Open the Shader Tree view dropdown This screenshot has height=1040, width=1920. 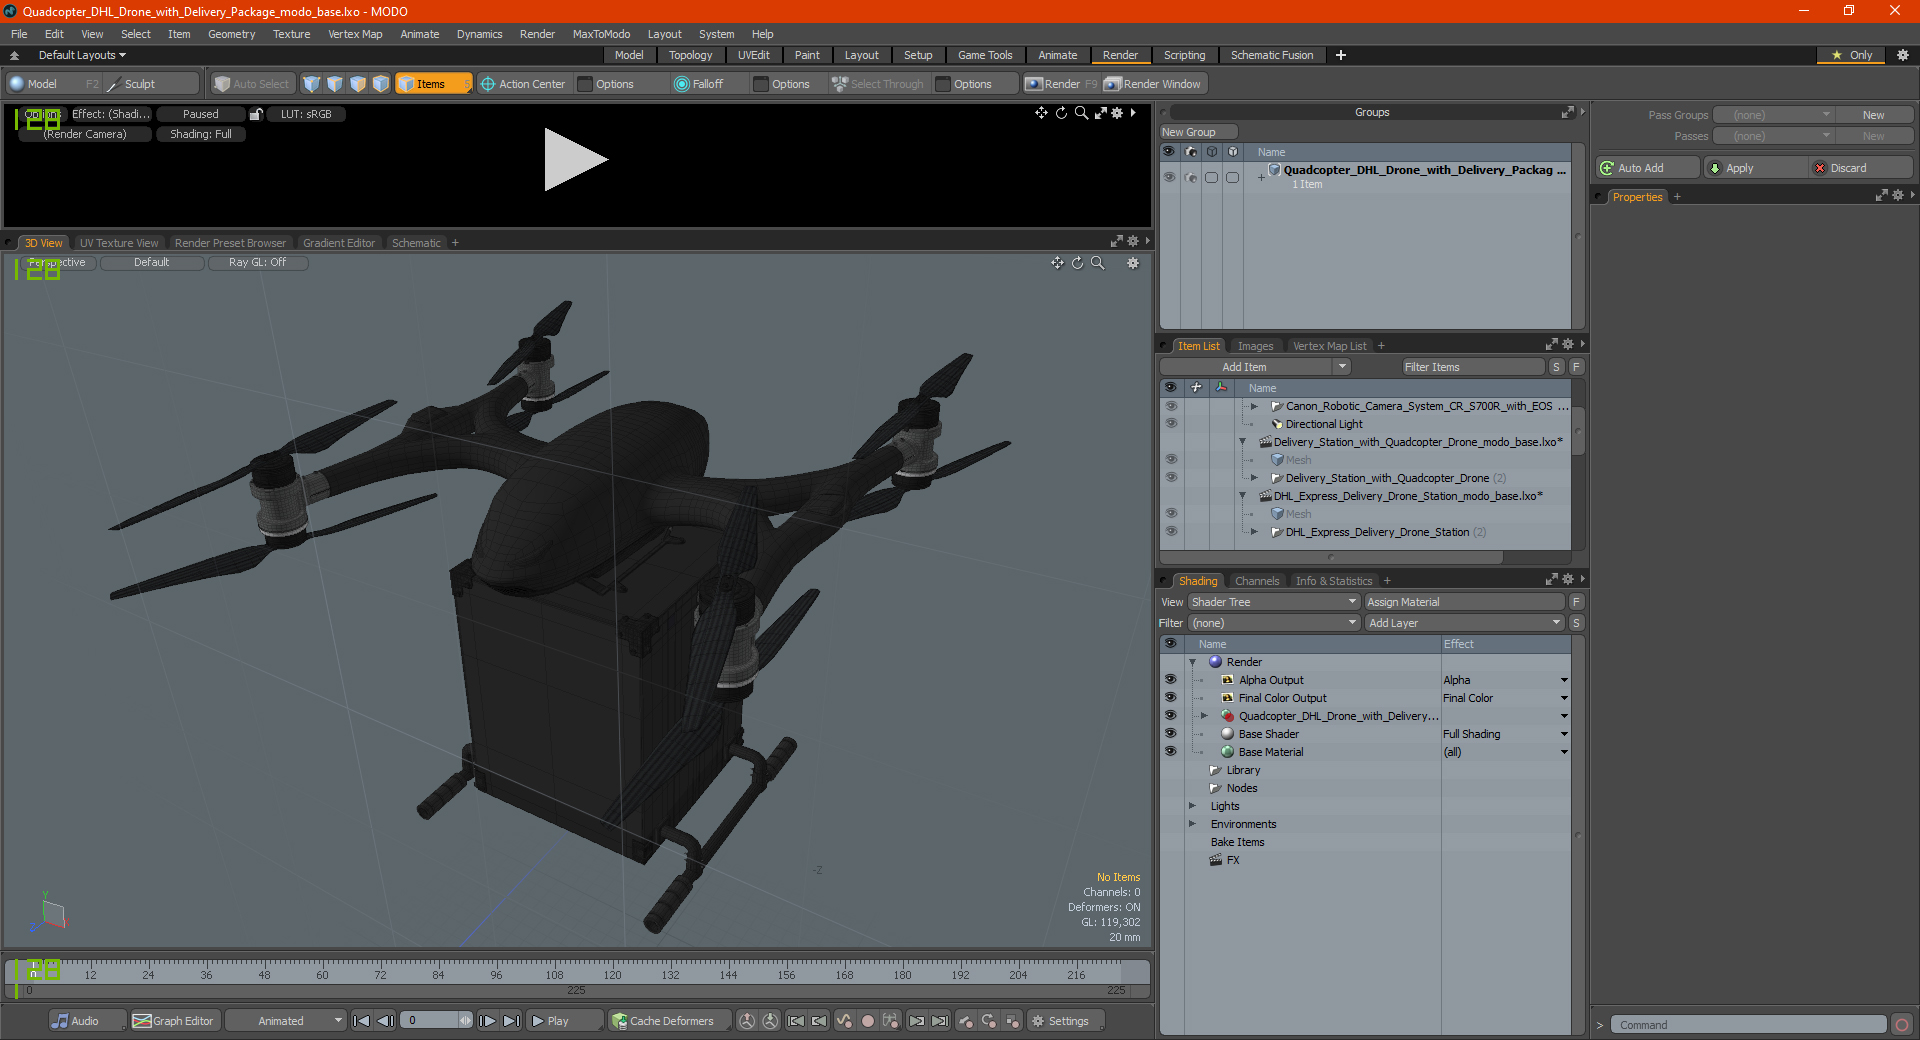[1273, 602]
